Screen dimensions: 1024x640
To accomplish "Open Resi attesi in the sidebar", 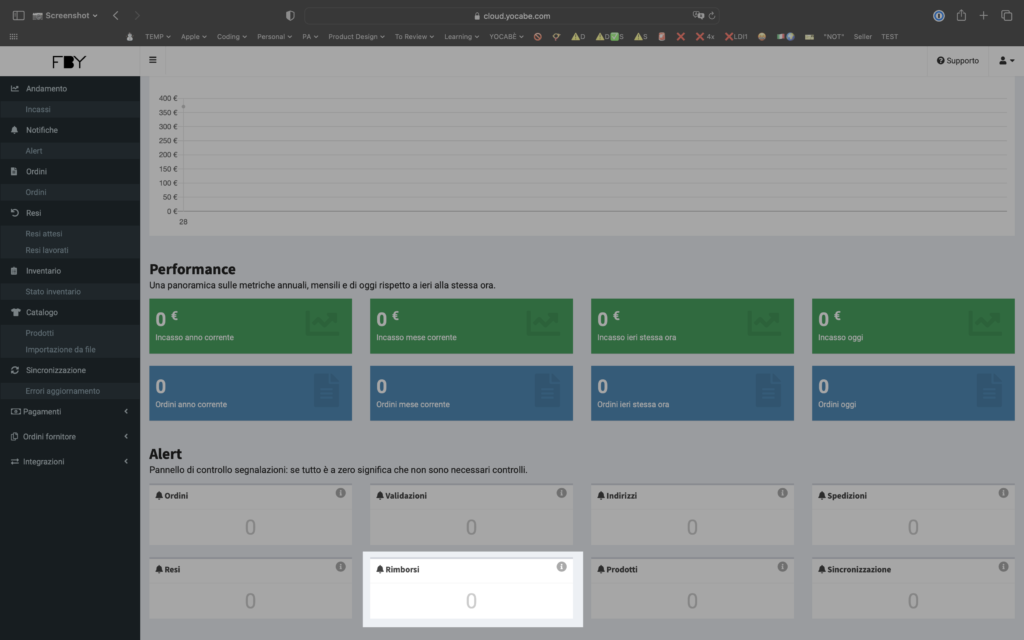I will (x=44, y=233).
